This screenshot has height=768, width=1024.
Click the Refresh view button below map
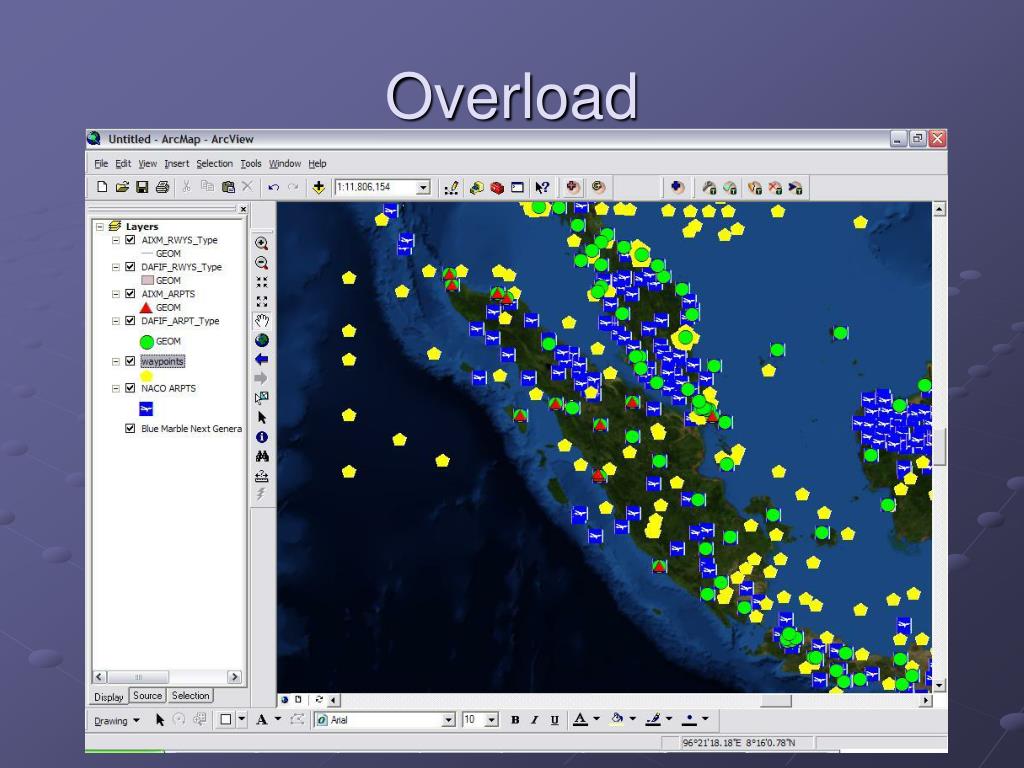pyautogui.click(x=319, y=699)
